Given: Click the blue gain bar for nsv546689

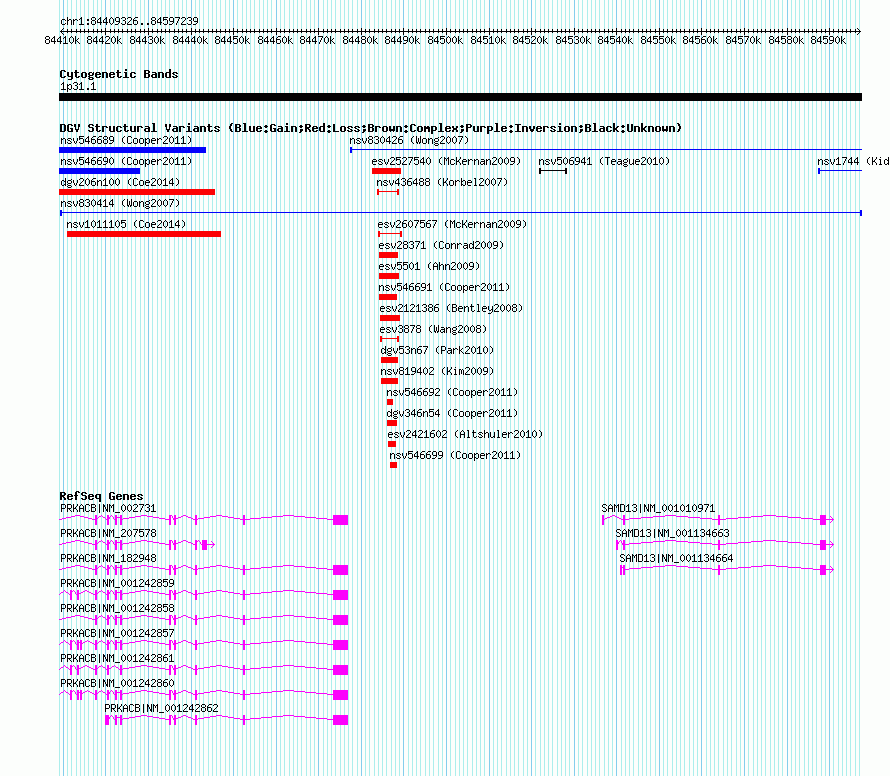Looking at the screenshot, I should pos(132,150).
